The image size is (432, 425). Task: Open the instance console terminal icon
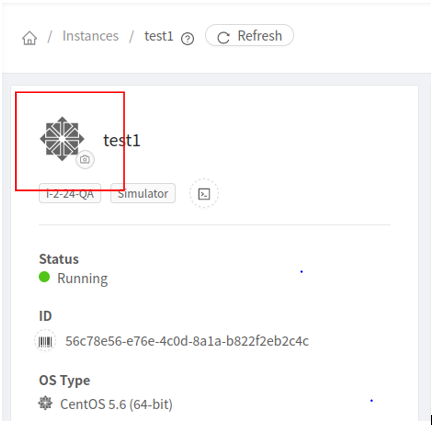(204, 194)
